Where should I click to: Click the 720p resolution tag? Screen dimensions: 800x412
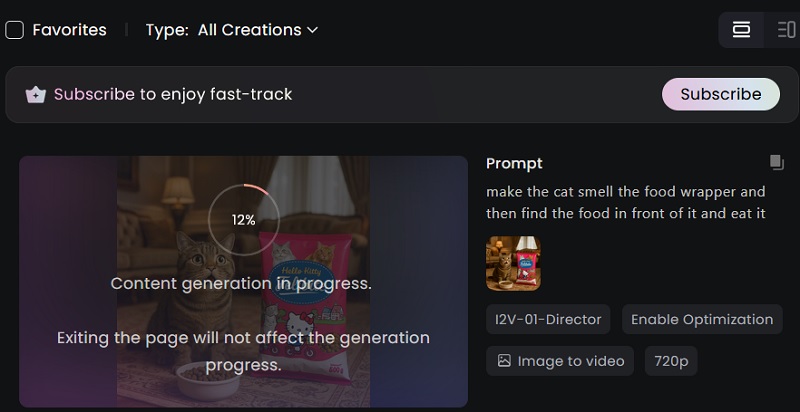(671, 361)
